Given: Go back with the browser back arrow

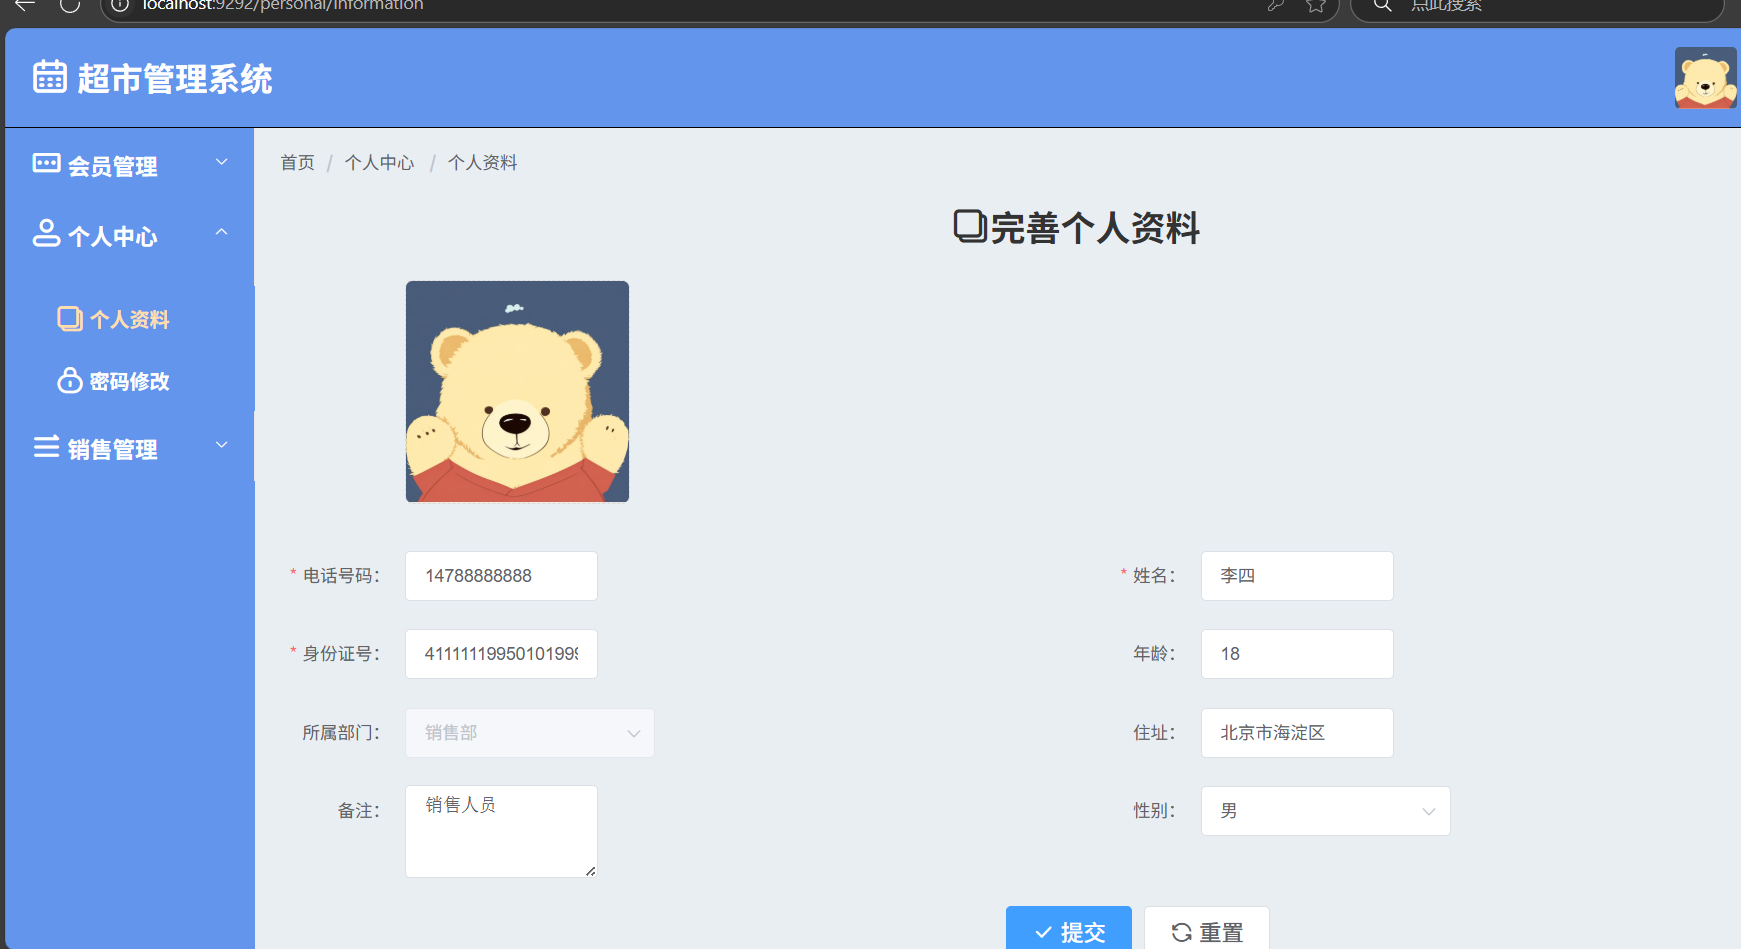Looking at the screenshot, I should coord(24,5).
